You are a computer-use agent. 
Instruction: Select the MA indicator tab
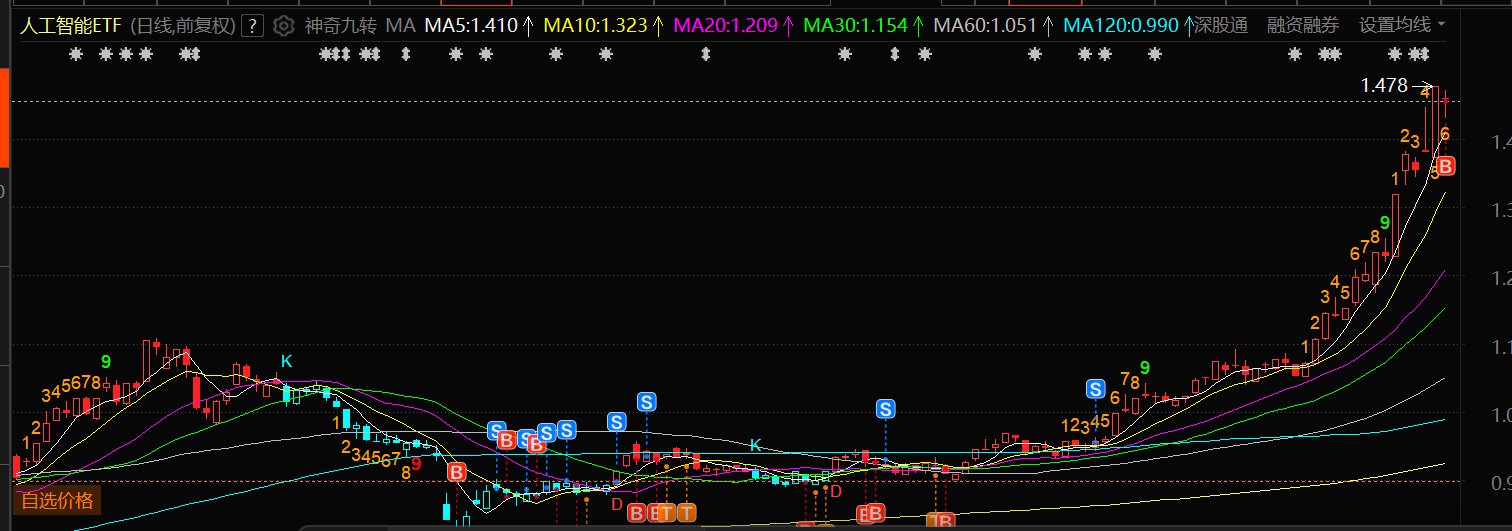(400, 26)
